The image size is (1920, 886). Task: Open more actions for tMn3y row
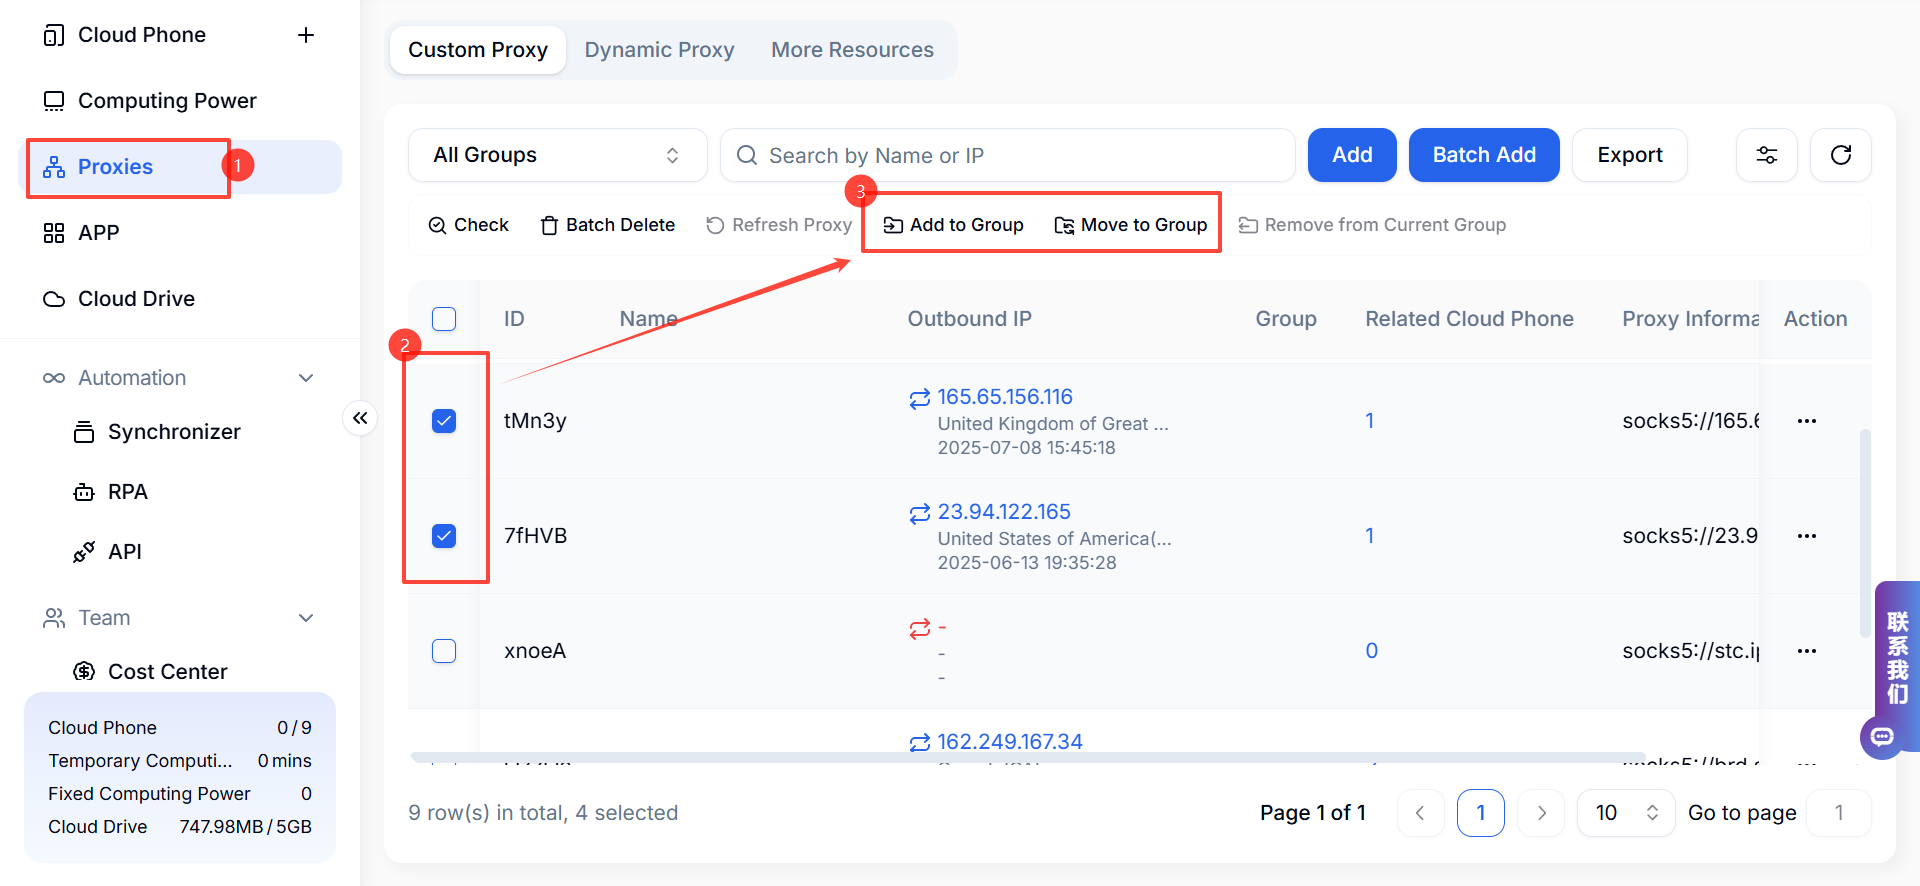1806,421
